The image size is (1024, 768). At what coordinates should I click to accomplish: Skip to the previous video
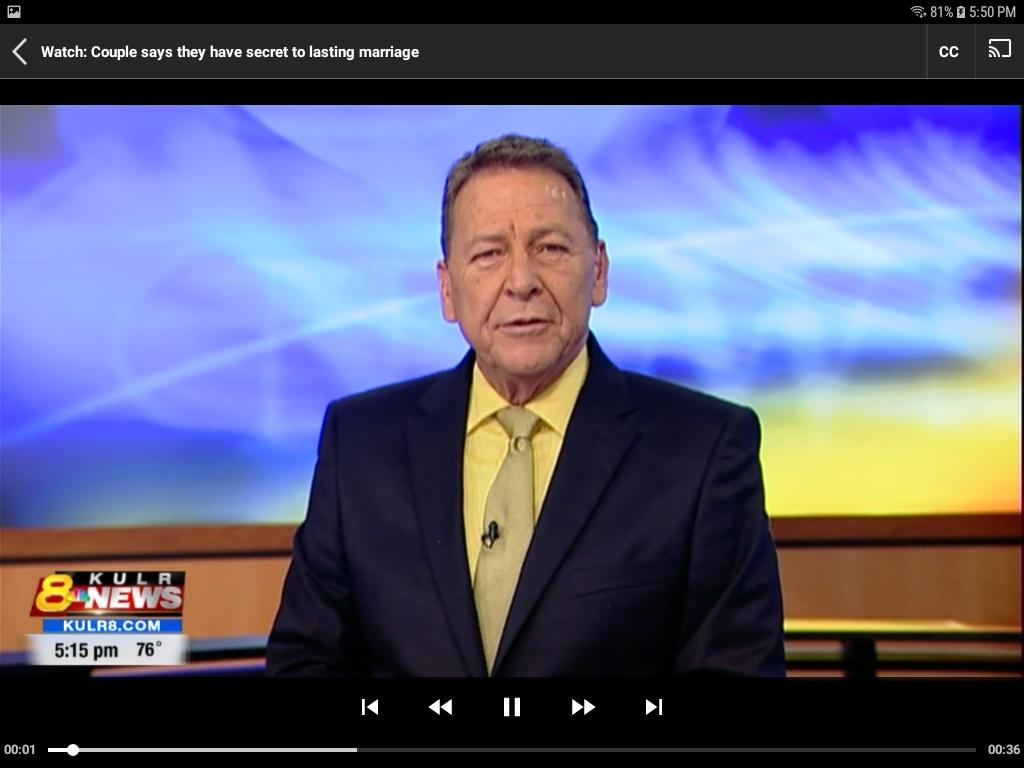point(370,707)
